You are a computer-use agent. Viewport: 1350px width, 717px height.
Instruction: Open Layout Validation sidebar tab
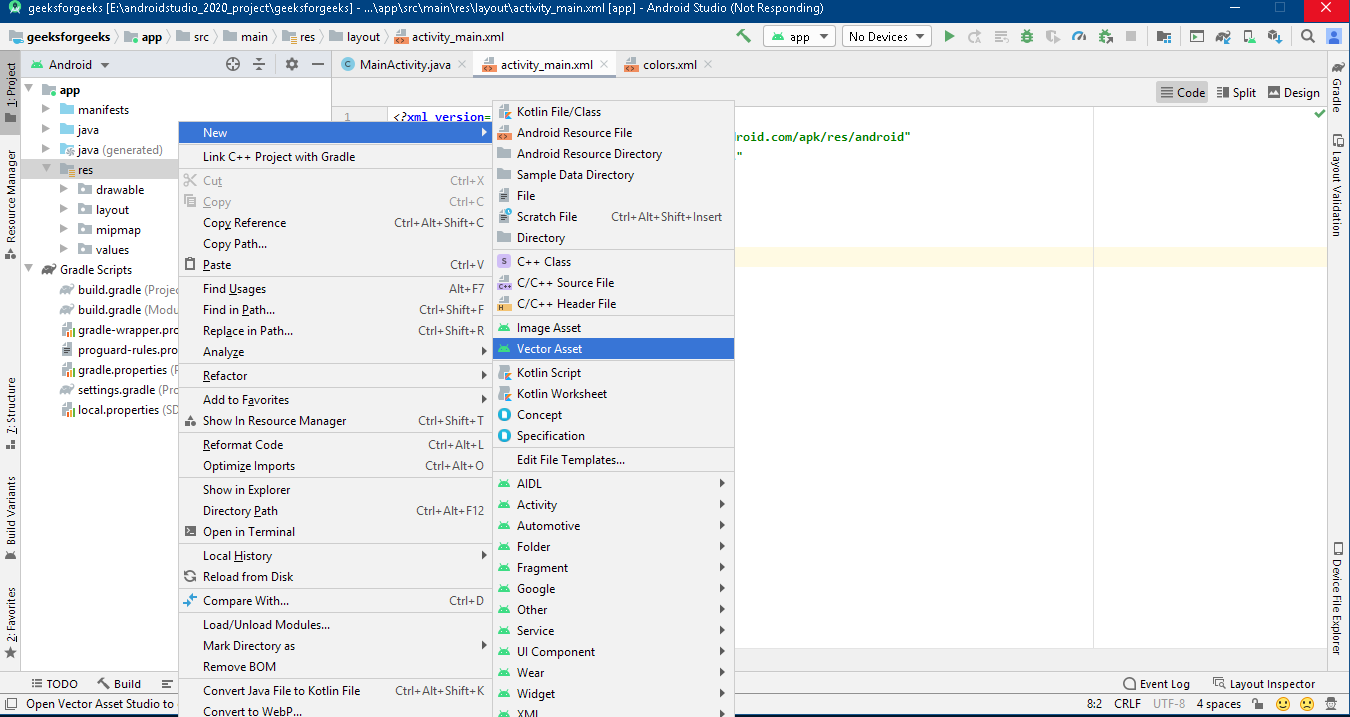coord(1337,186)
